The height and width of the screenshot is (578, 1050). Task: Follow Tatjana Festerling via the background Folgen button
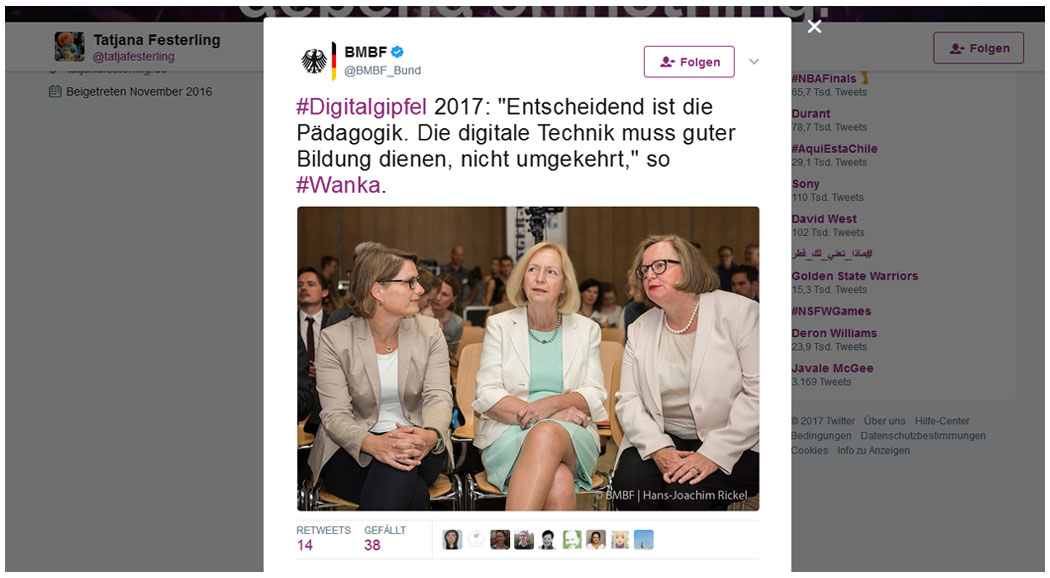click(x=978, y=48)
